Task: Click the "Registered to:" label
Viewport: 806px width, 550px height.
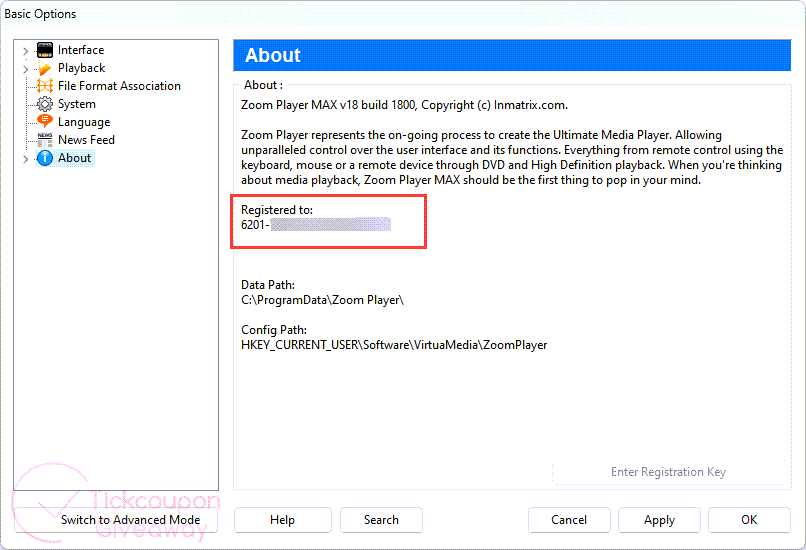Action: (277, 210)
